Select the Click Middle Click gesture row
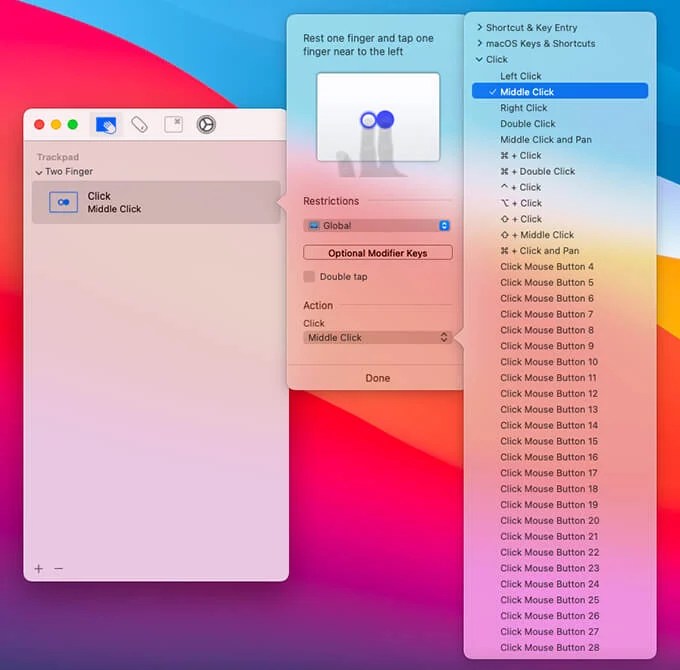Screen dimensions: 680x670 156,203
